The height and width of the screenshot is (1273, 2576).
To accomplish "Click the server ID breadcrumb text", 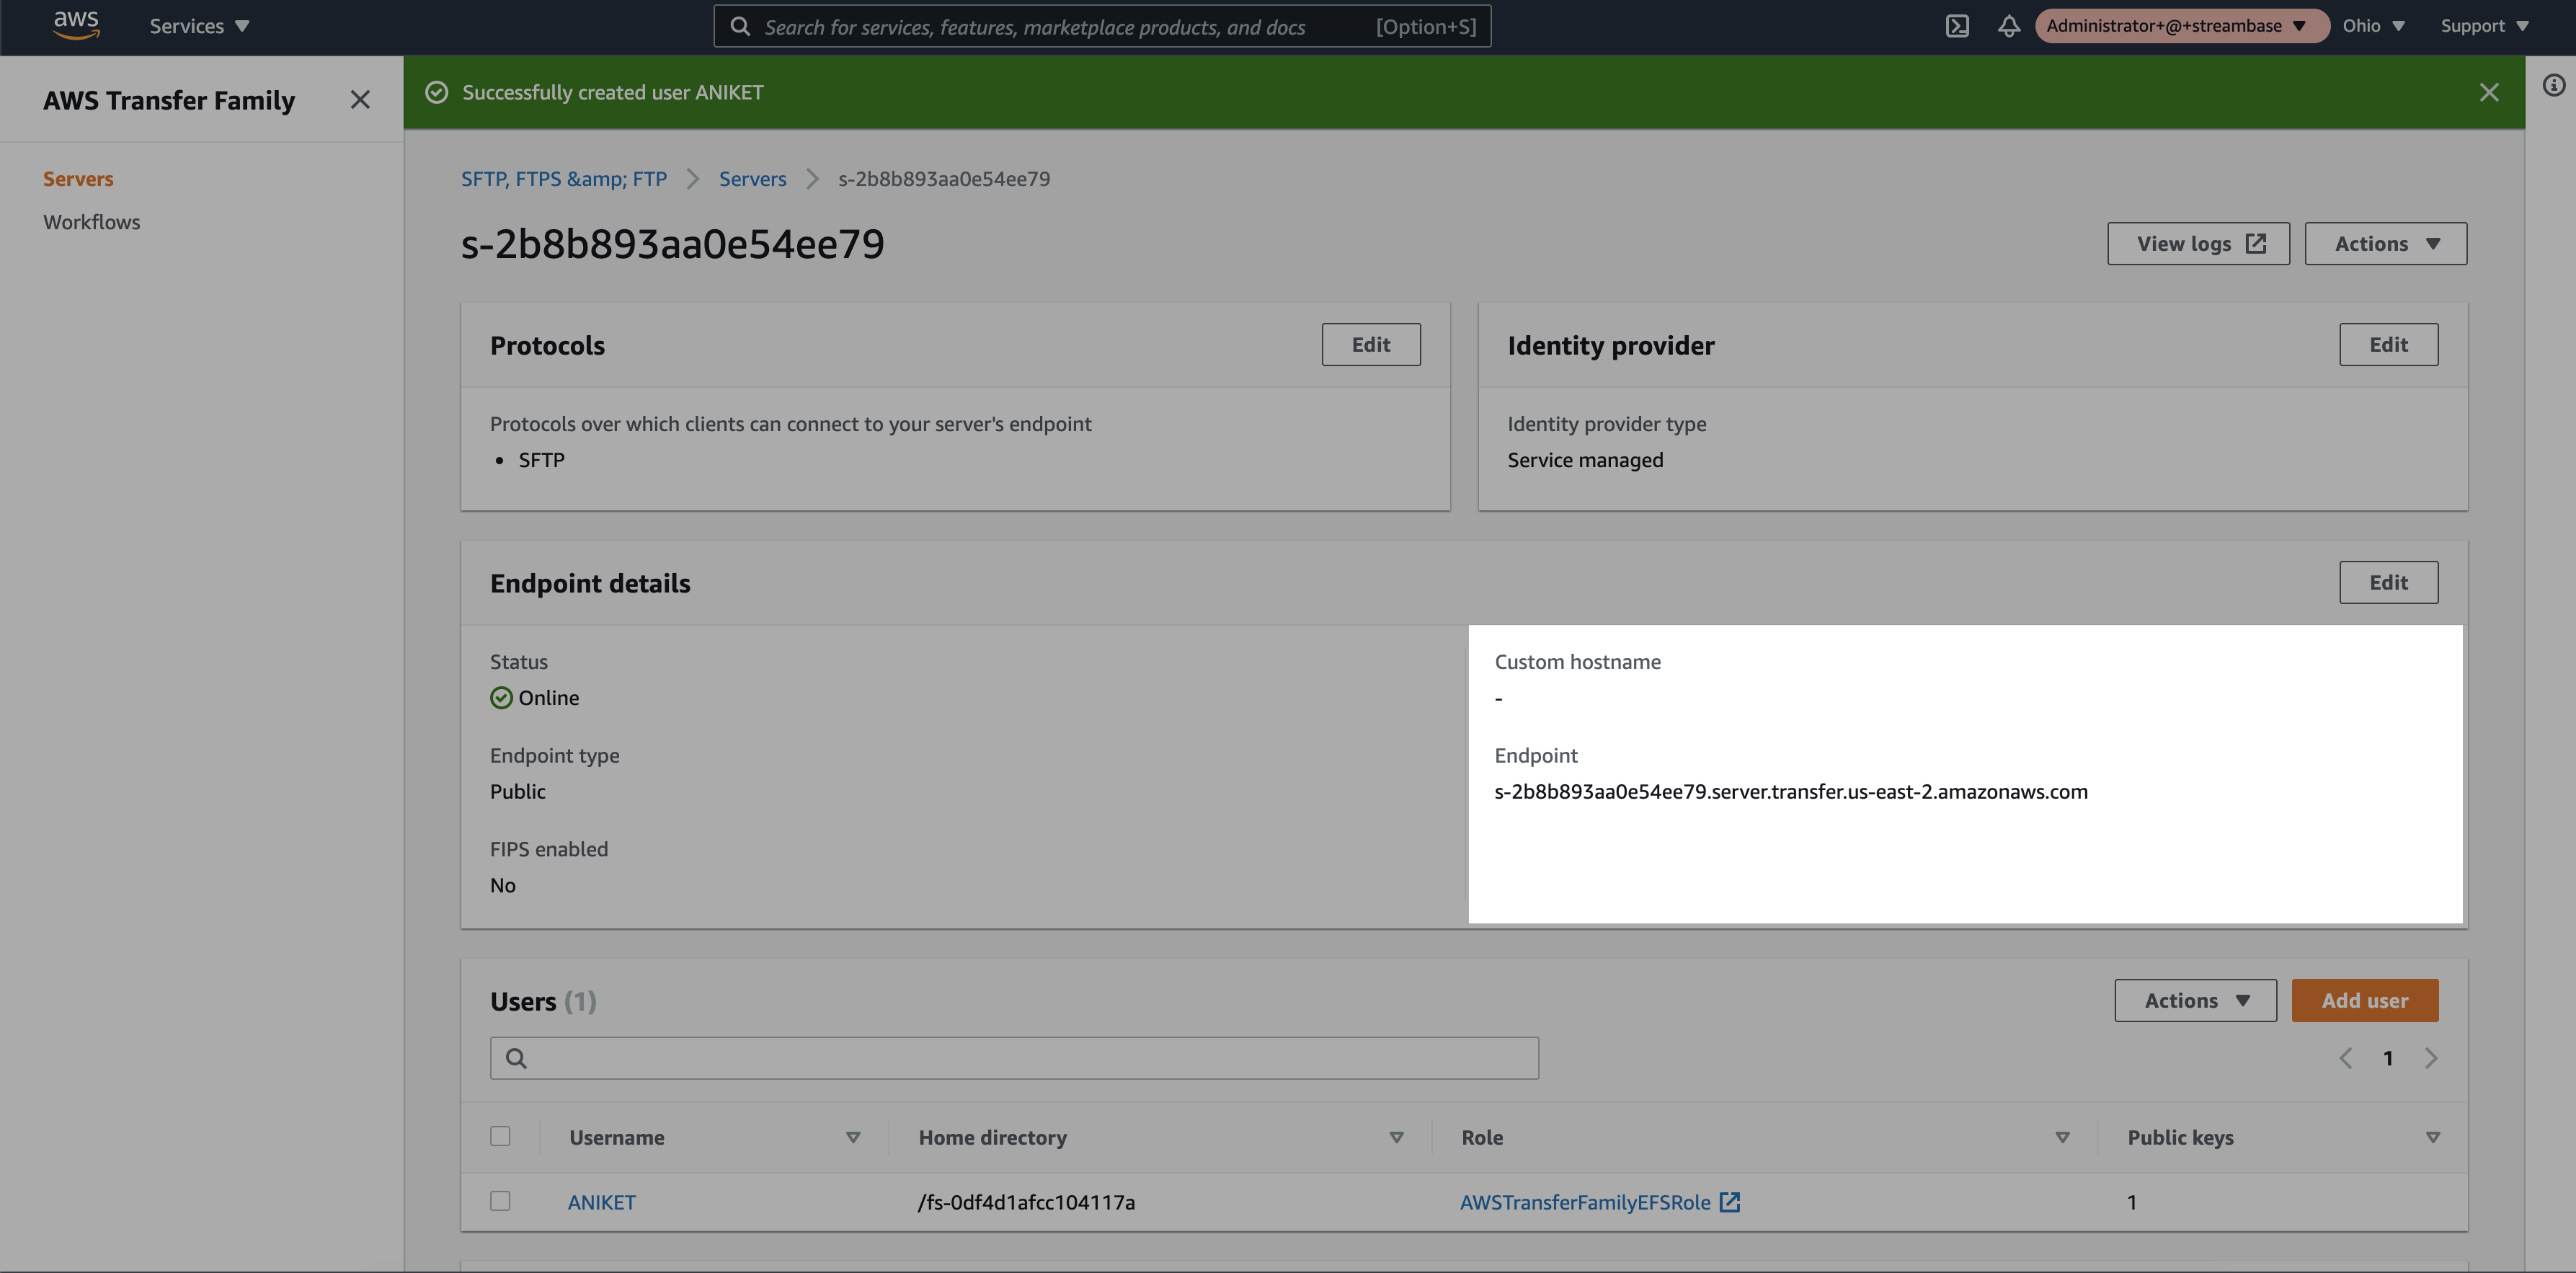I will pos(944,179).
